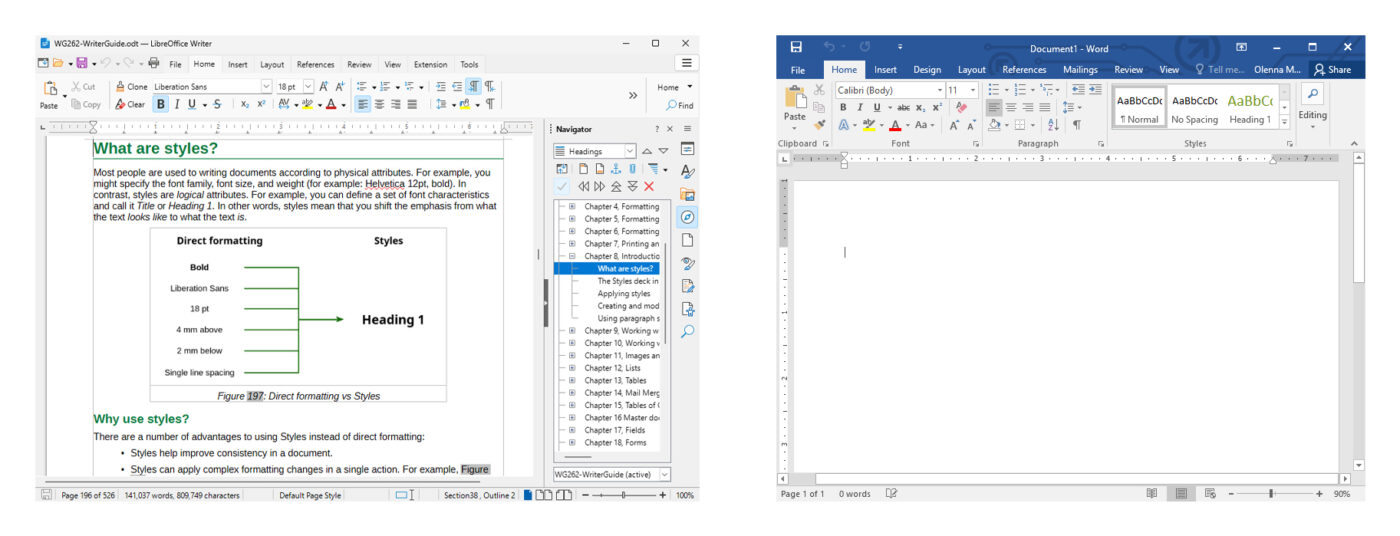Select Align Left in LibreOffice Writer
The image size is (1400, 536).
[362, 104]
